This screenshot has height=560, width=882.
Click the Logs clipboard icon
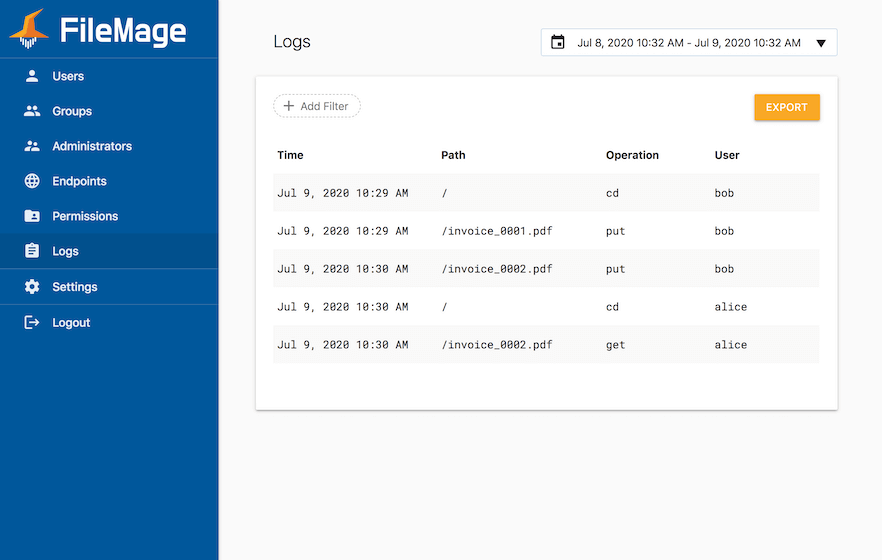pos(32,251)
